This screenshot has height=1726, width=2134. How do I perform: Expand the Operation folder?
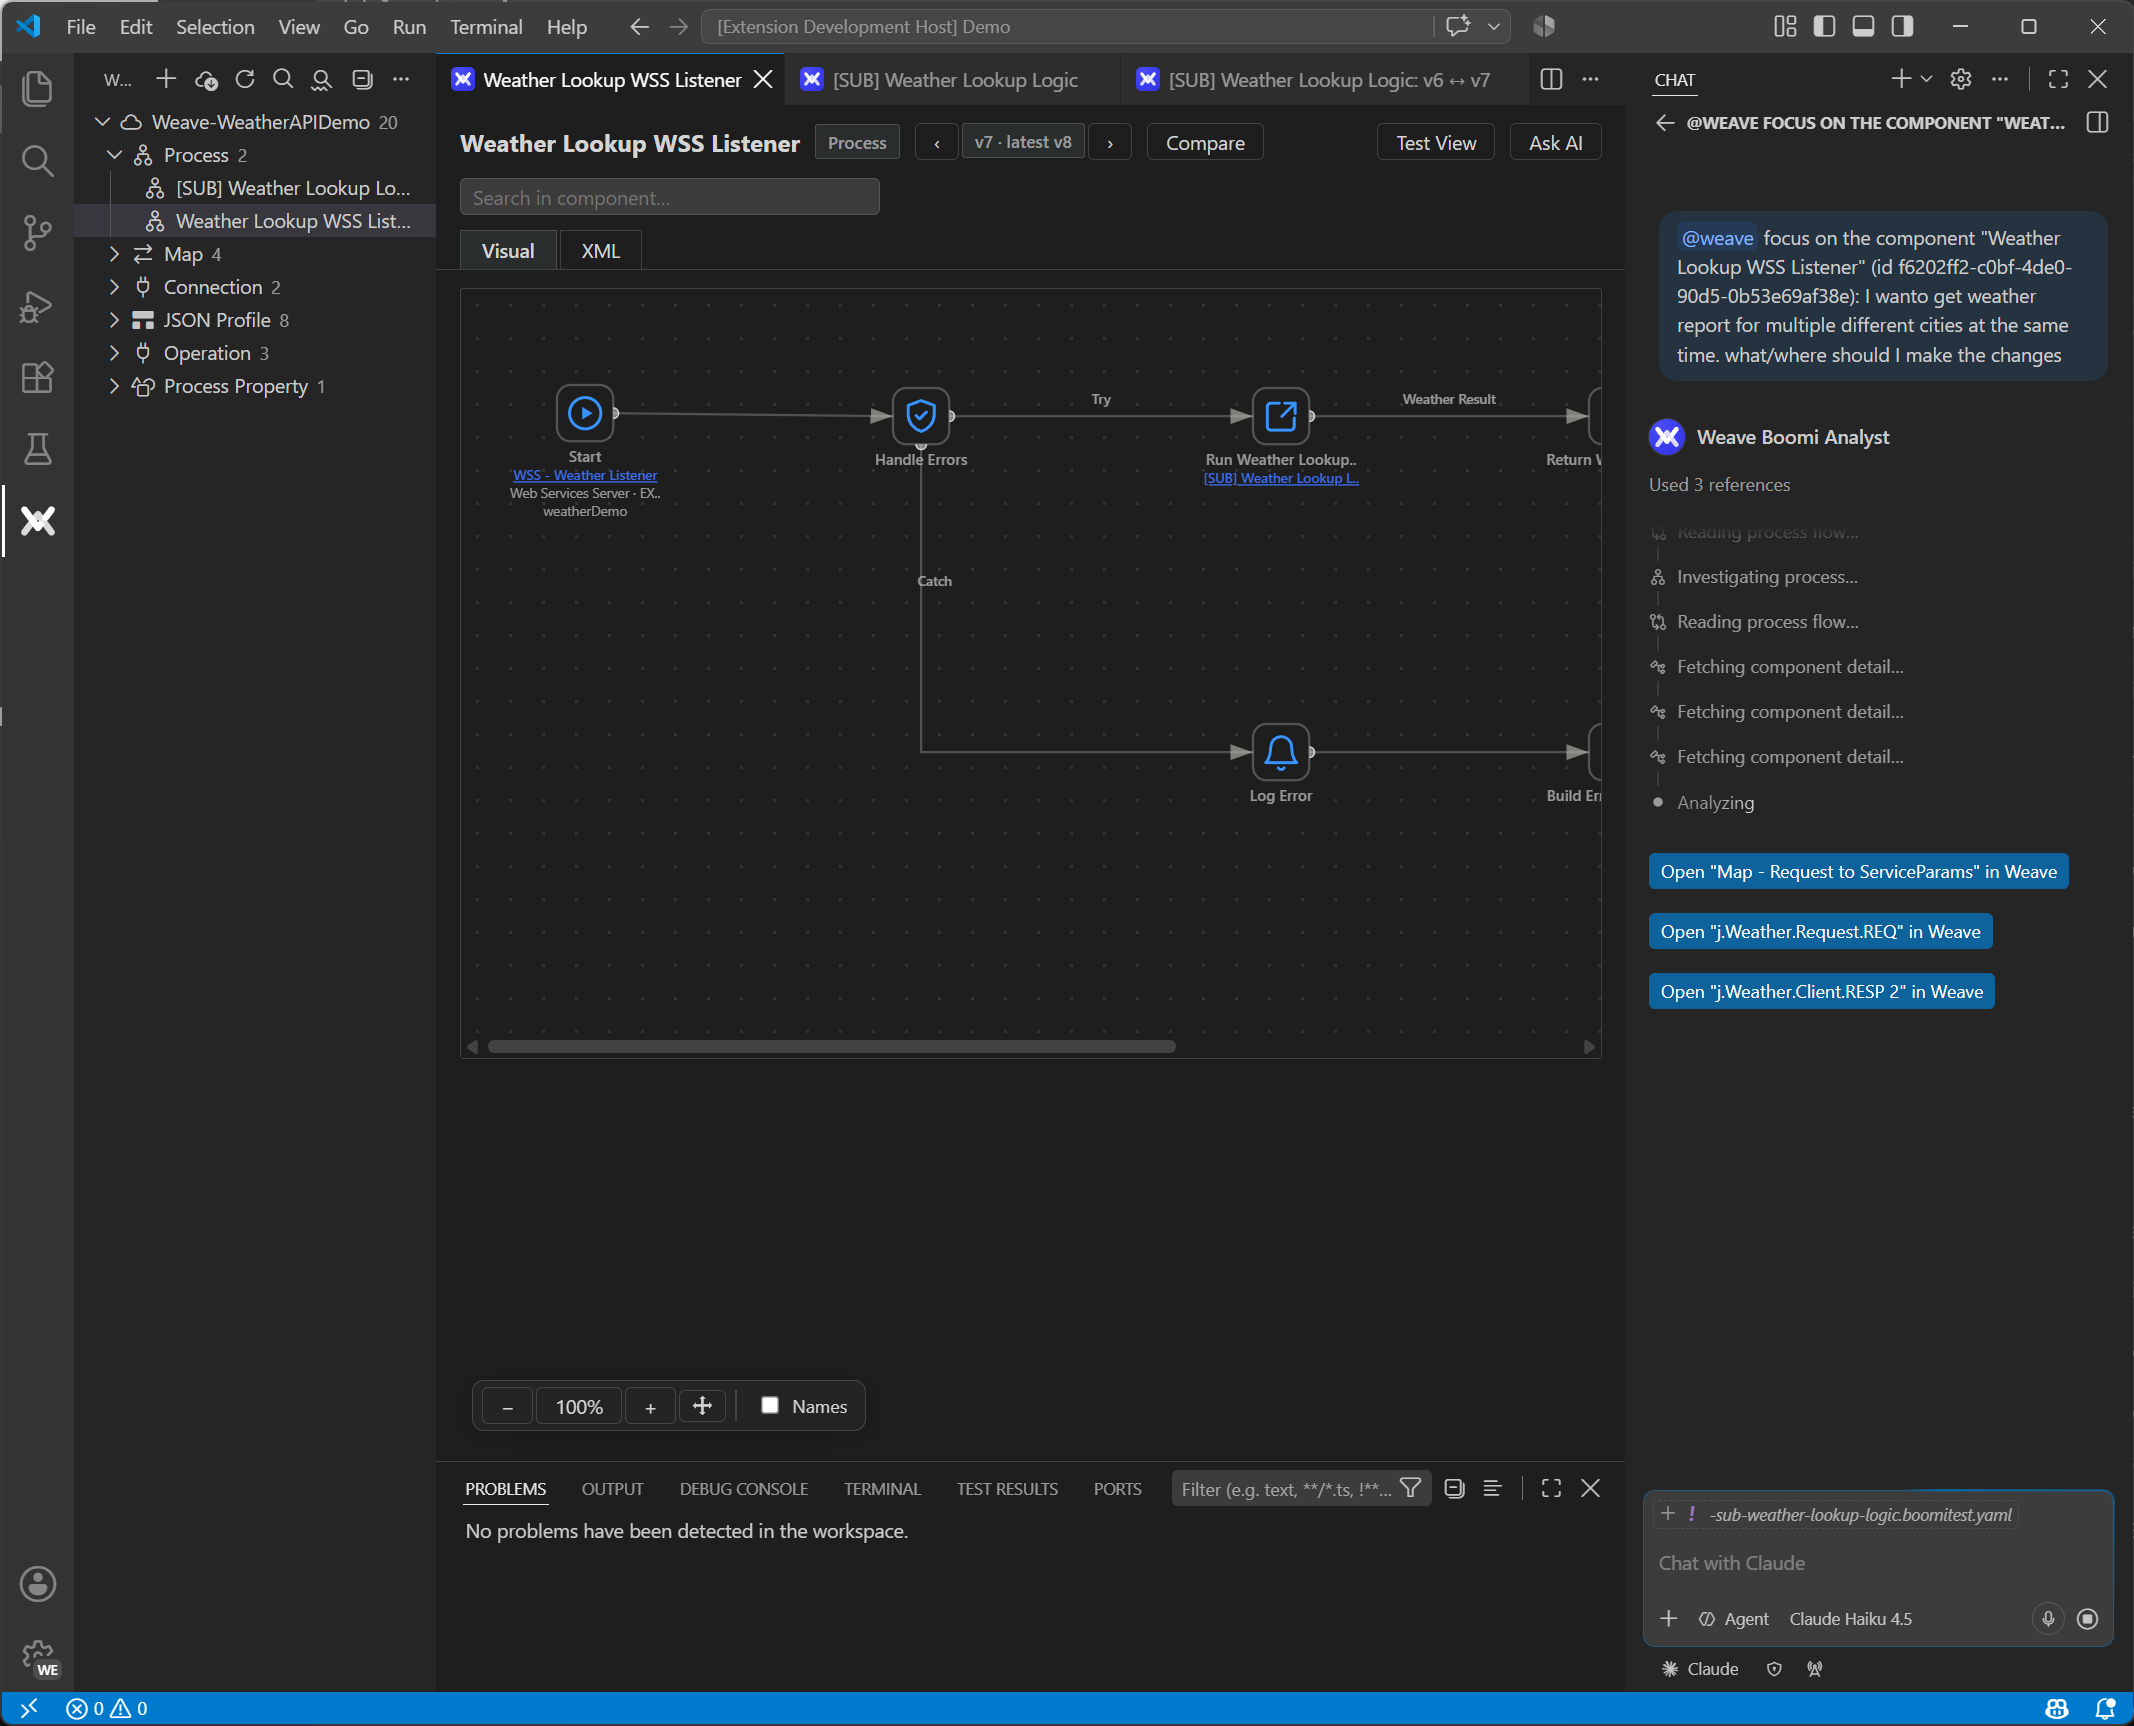pos(114,352)
